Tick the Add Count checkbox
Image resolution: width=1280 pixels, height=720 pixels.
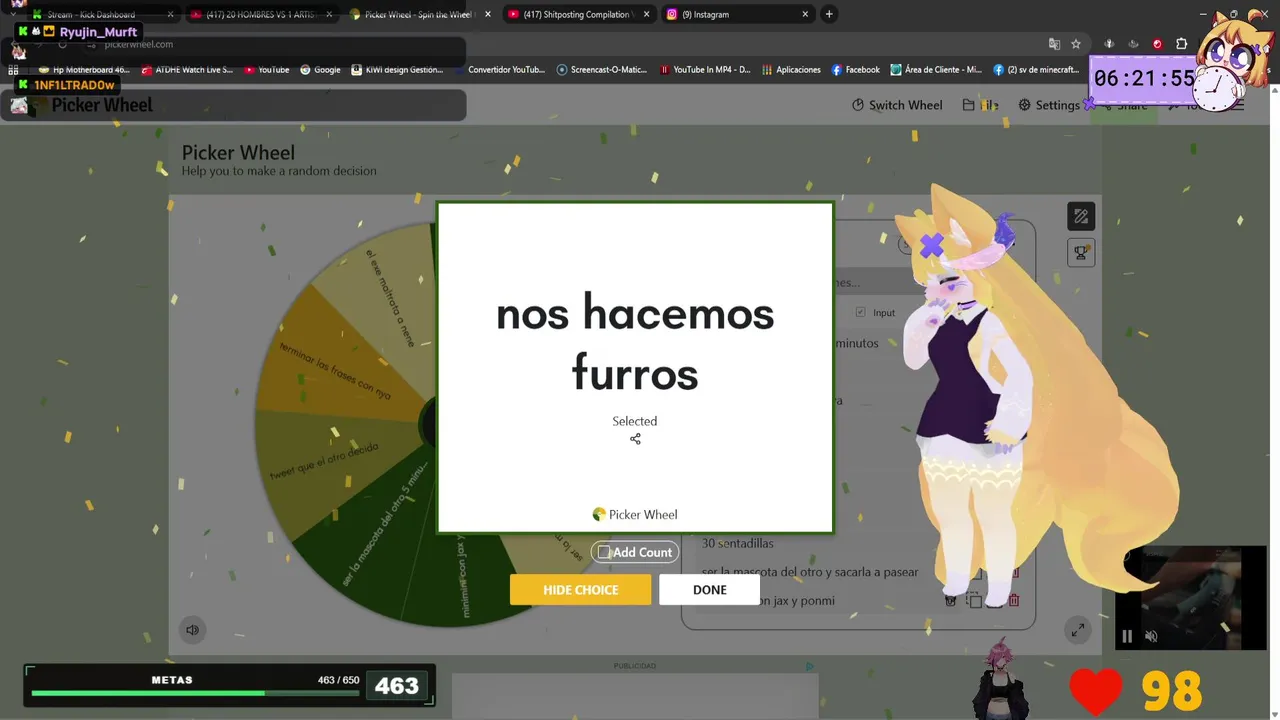(x=604, y=552)
